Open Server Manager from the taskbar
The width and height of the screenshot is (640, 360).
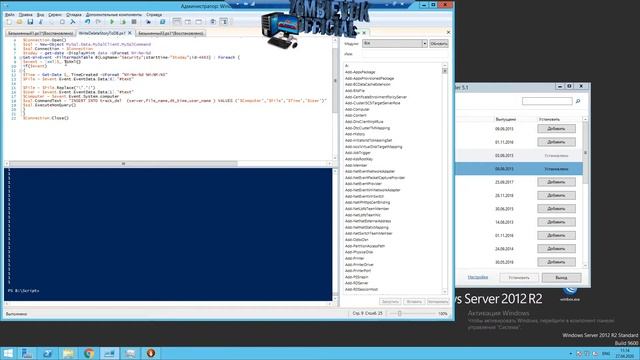click(x=27, y=353)
